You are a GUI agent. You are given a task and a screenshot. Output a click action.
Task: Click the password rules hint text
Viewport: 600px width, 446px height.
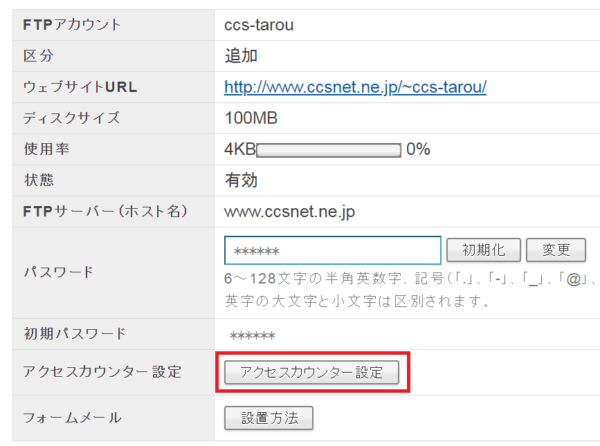pyautogui.click(x=412, y=290)
